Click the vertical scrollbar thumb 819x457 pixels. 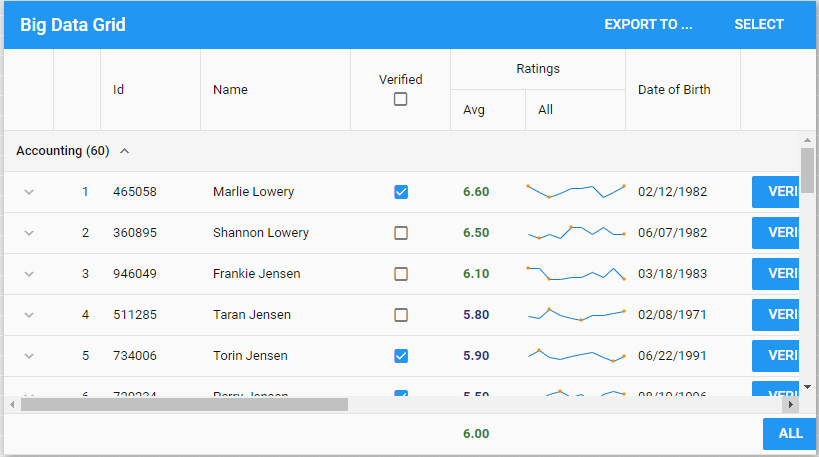807,170
